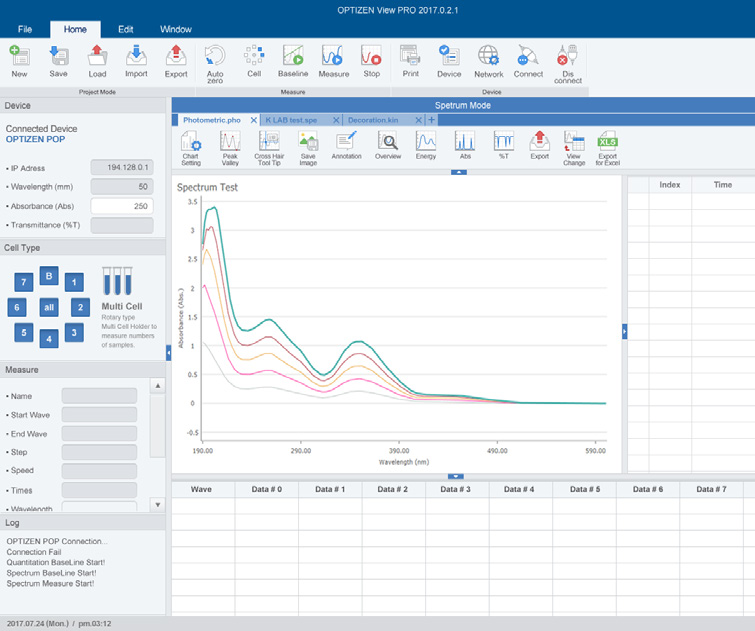Collapse the left sidebar panel arrow
Screen dimensions: 755x631
168,352
